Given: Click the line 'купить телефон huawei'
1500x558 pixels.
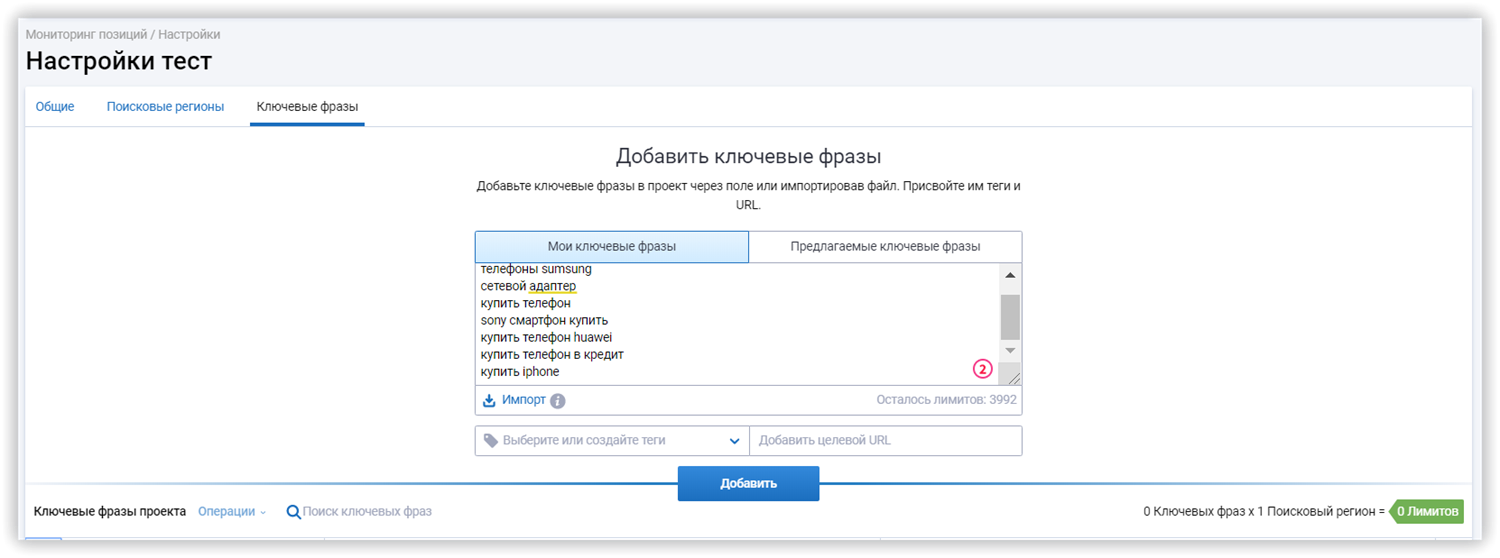Looking at the screenshot, I should coord(546,337).
